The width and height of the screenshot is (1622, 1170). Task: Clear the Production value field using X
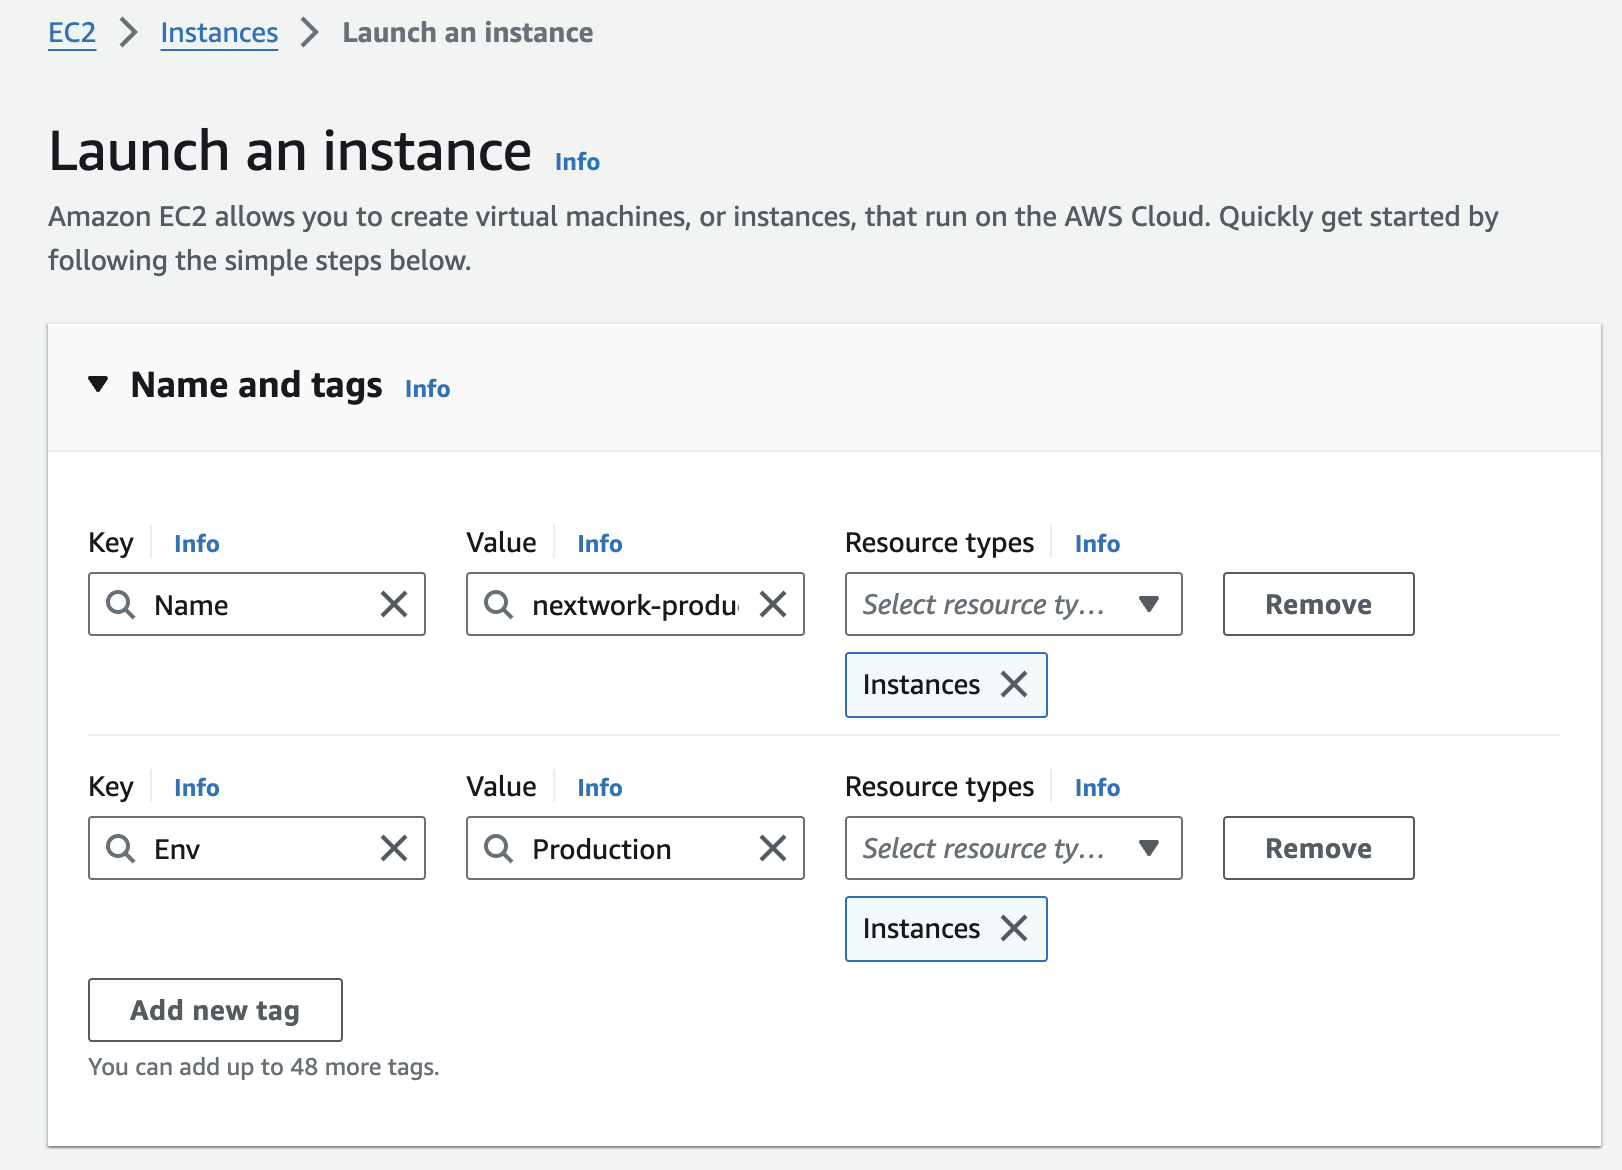(772, 848)
